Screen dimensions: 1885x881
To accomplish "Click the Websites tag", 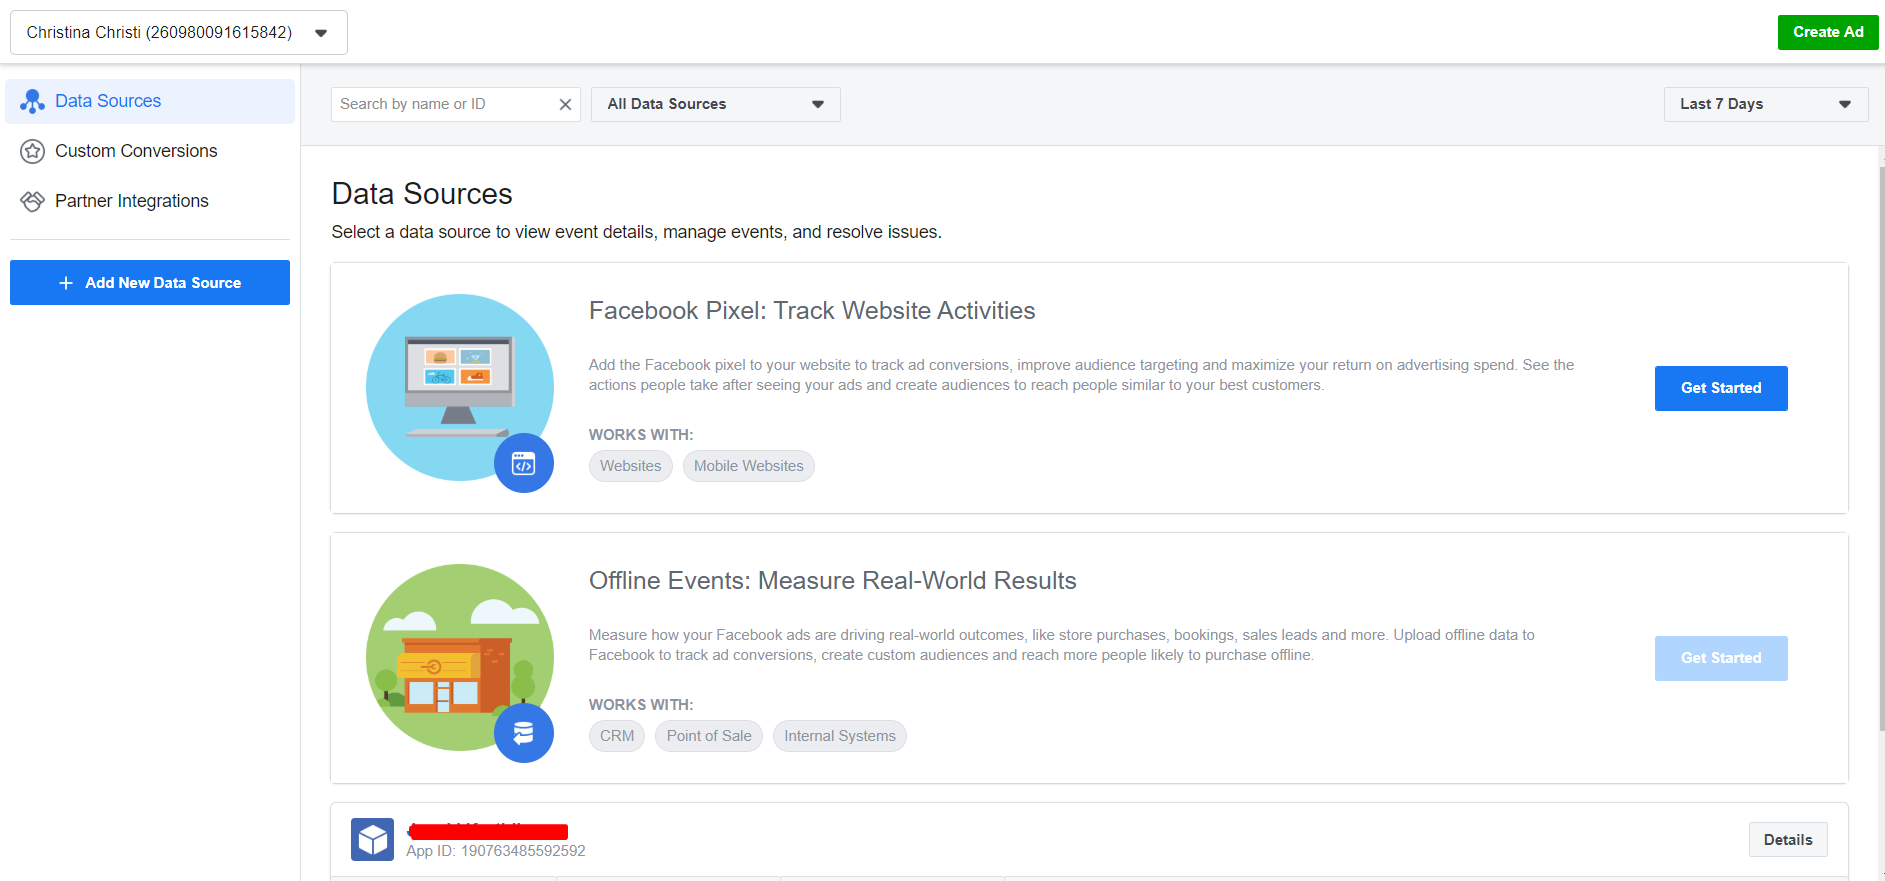I will [631, 466].
